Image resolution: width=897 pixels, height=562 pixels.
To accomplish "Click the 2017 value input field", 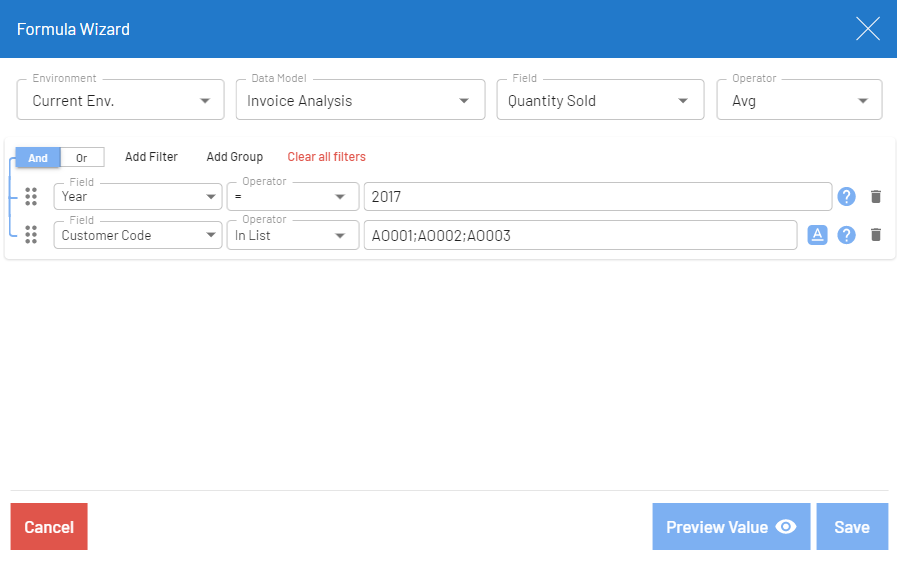I will point(597,197).
